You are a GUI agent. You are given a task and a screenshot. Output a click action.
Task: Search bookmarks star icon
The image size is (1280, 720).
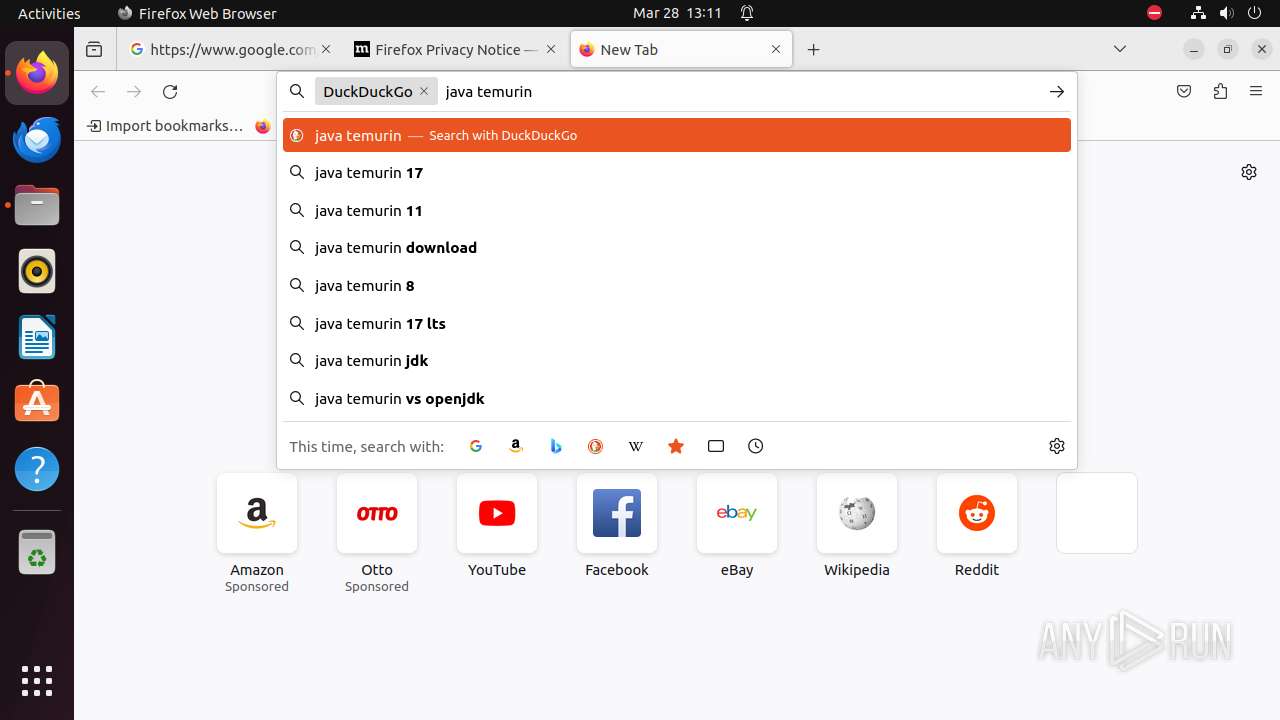pyautogui.click(x=676, y=446)
